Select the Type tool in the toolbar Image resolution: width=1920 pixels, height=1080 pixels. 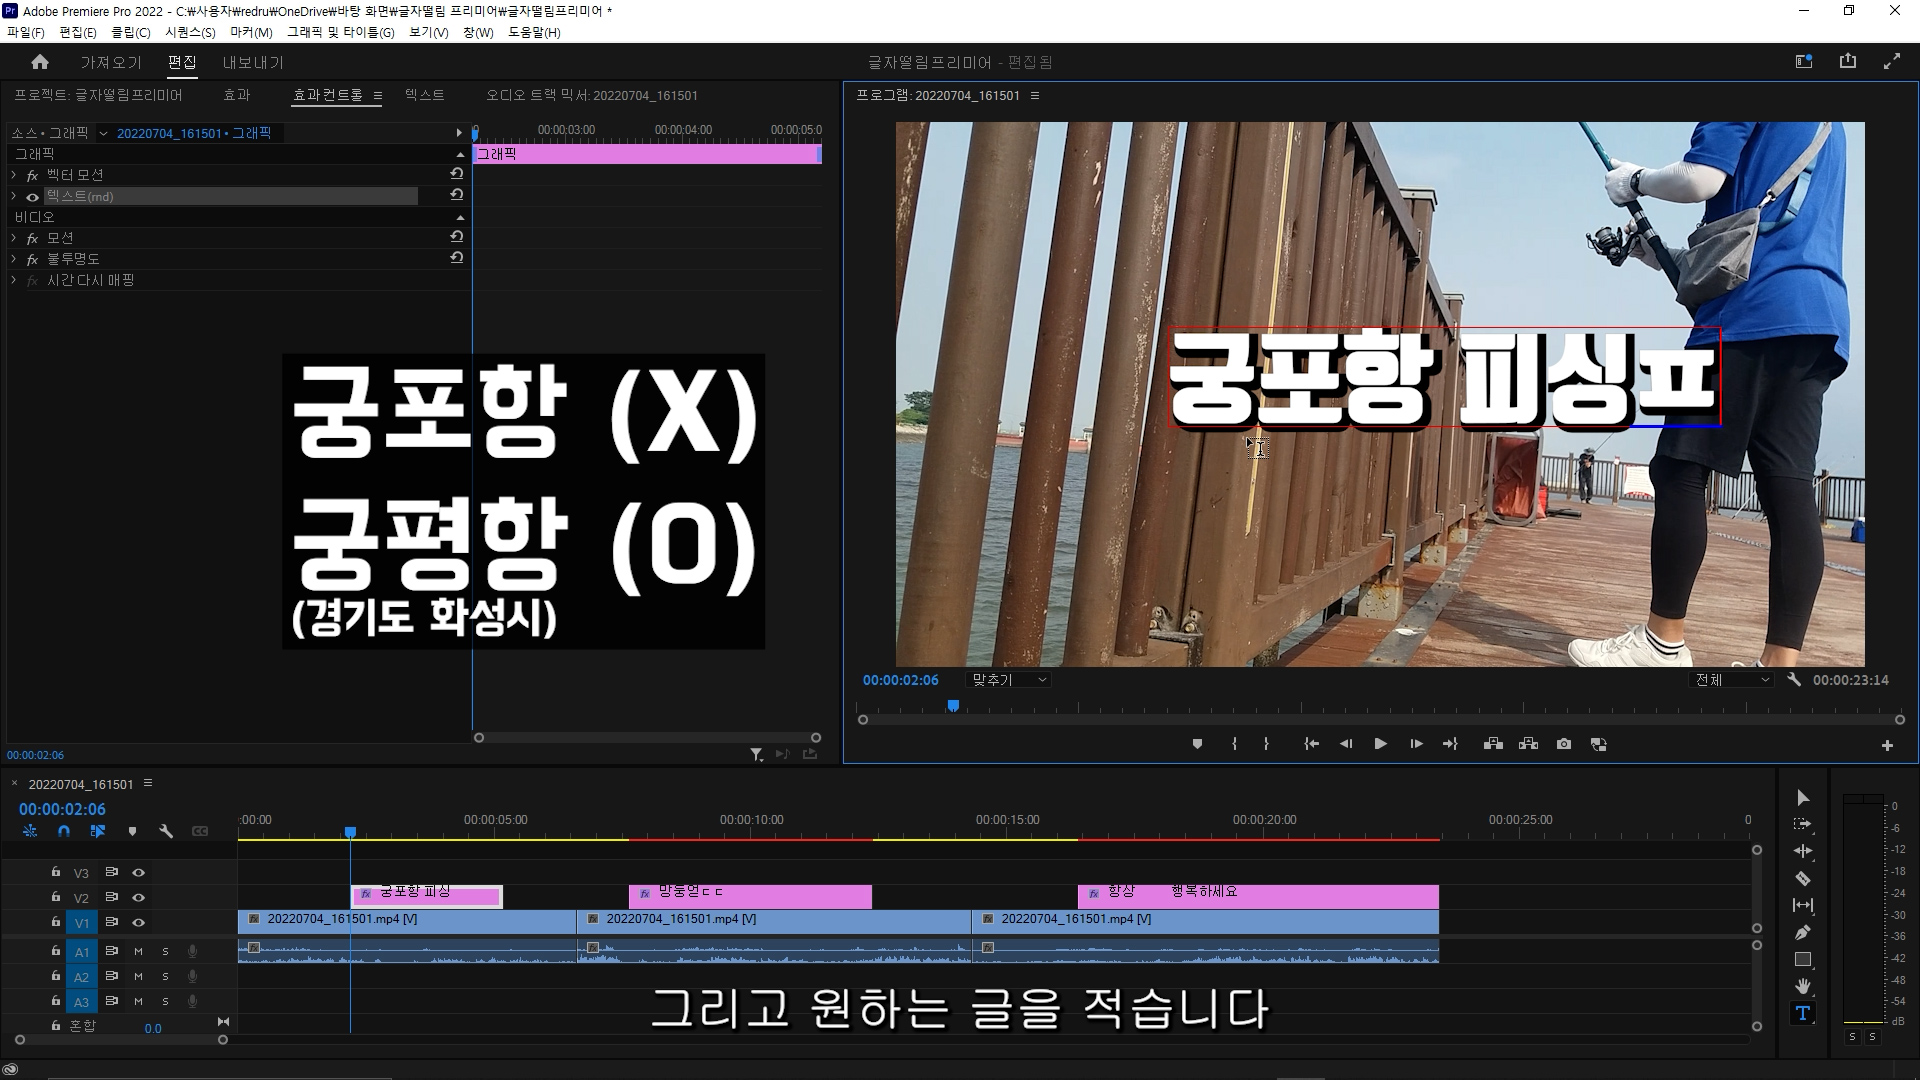coord(1802,1013)
